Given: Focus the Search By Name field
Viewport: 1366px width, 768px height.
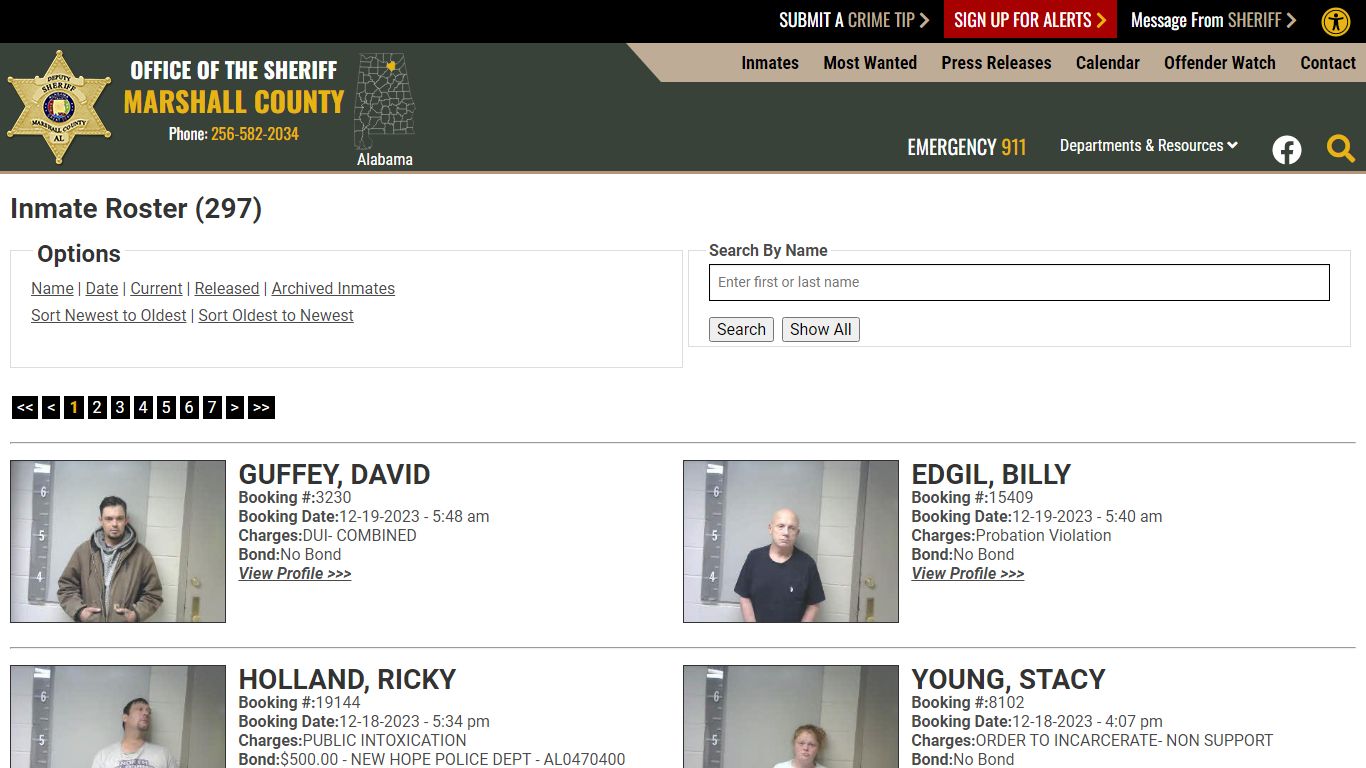Looking at the screenshot, I should [1019, 282].
